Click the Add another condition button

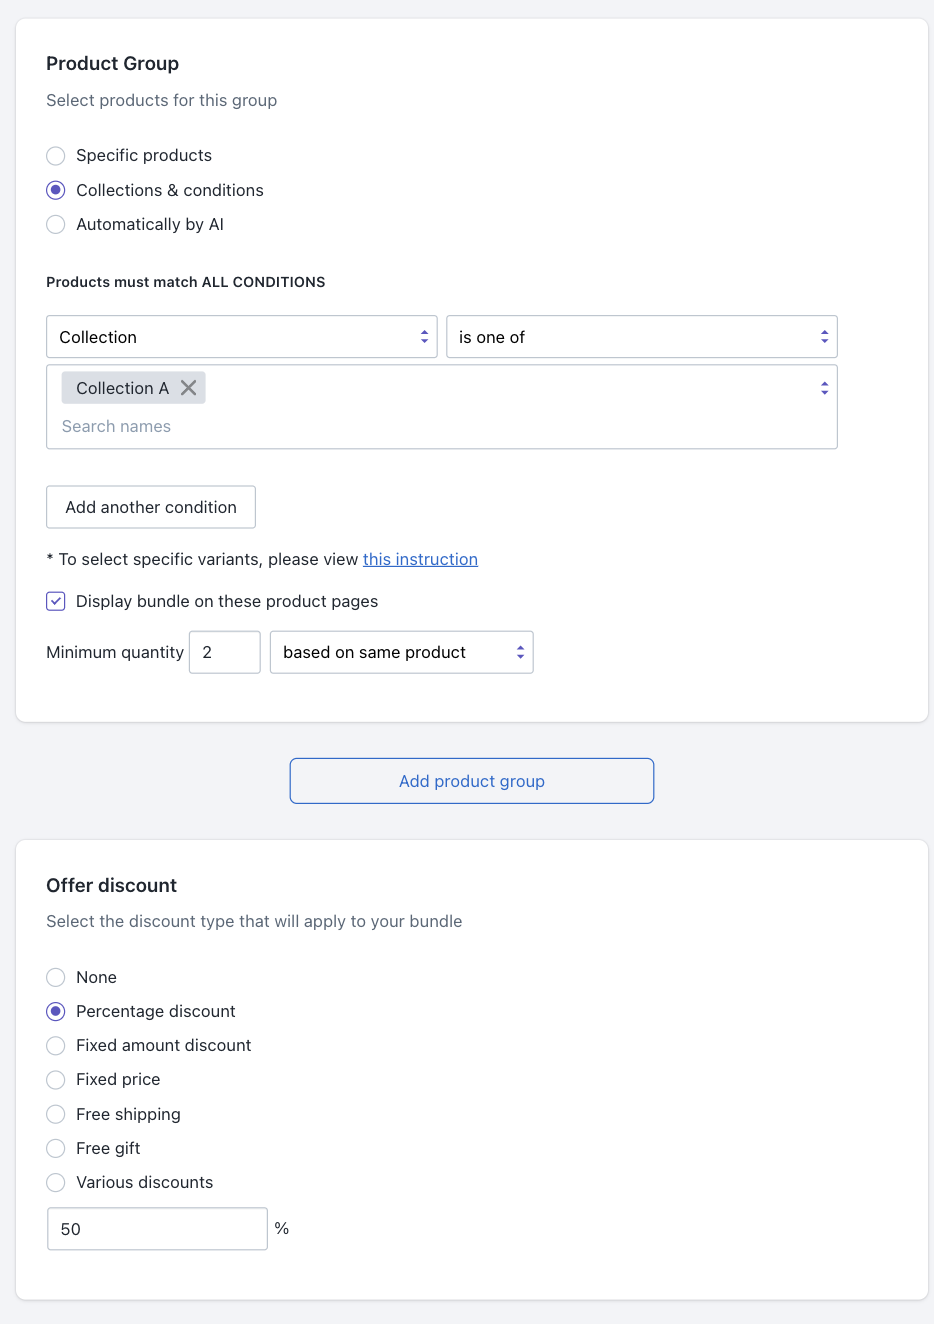pyautogui.click(x=151, y=507)
